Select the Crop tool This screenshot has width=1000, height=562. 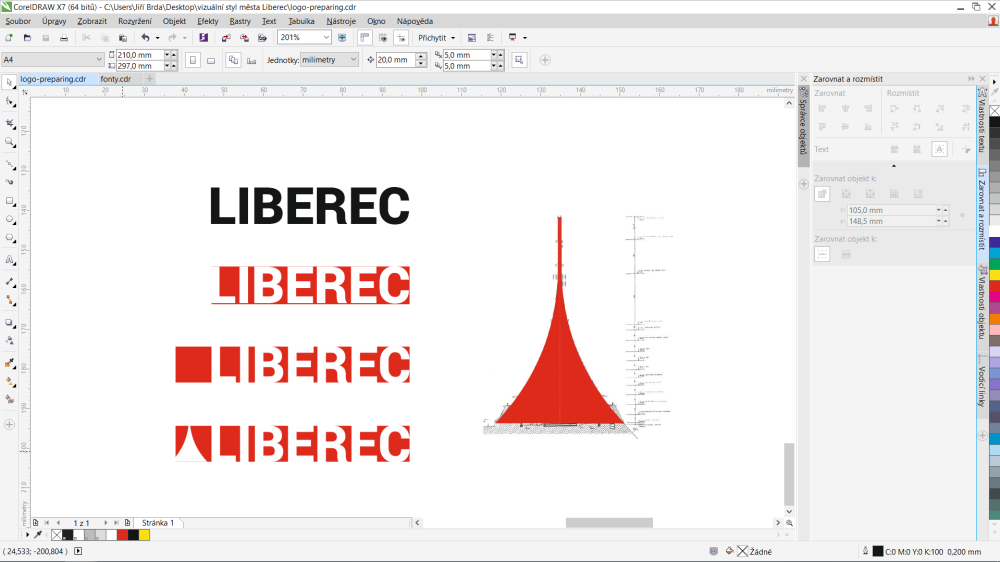point(10,122)
